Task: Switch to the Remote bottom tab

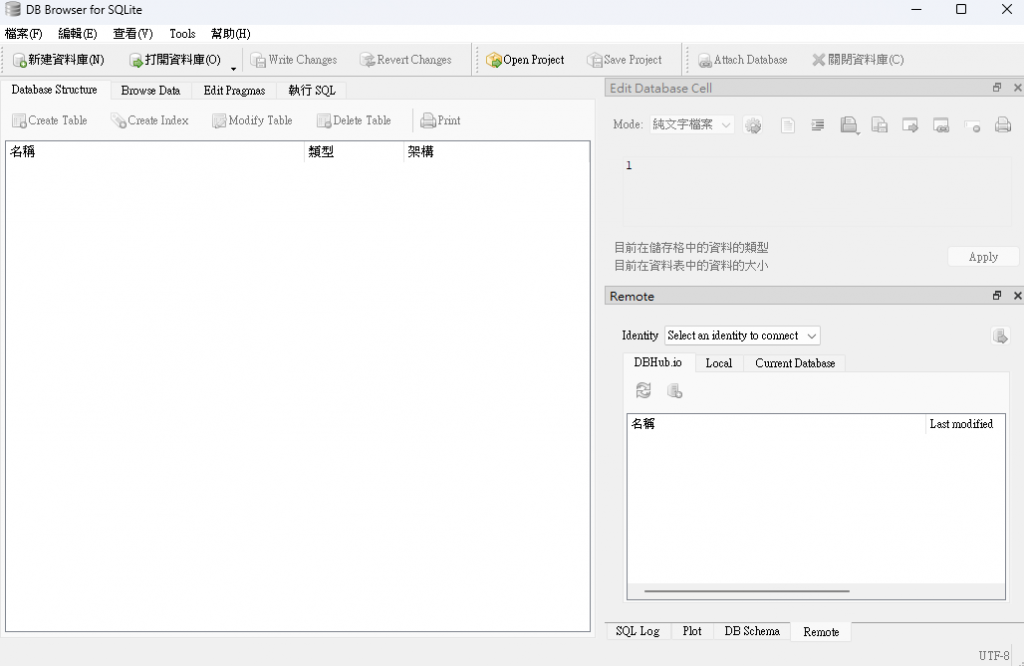Action: click(x=821, y=632)
